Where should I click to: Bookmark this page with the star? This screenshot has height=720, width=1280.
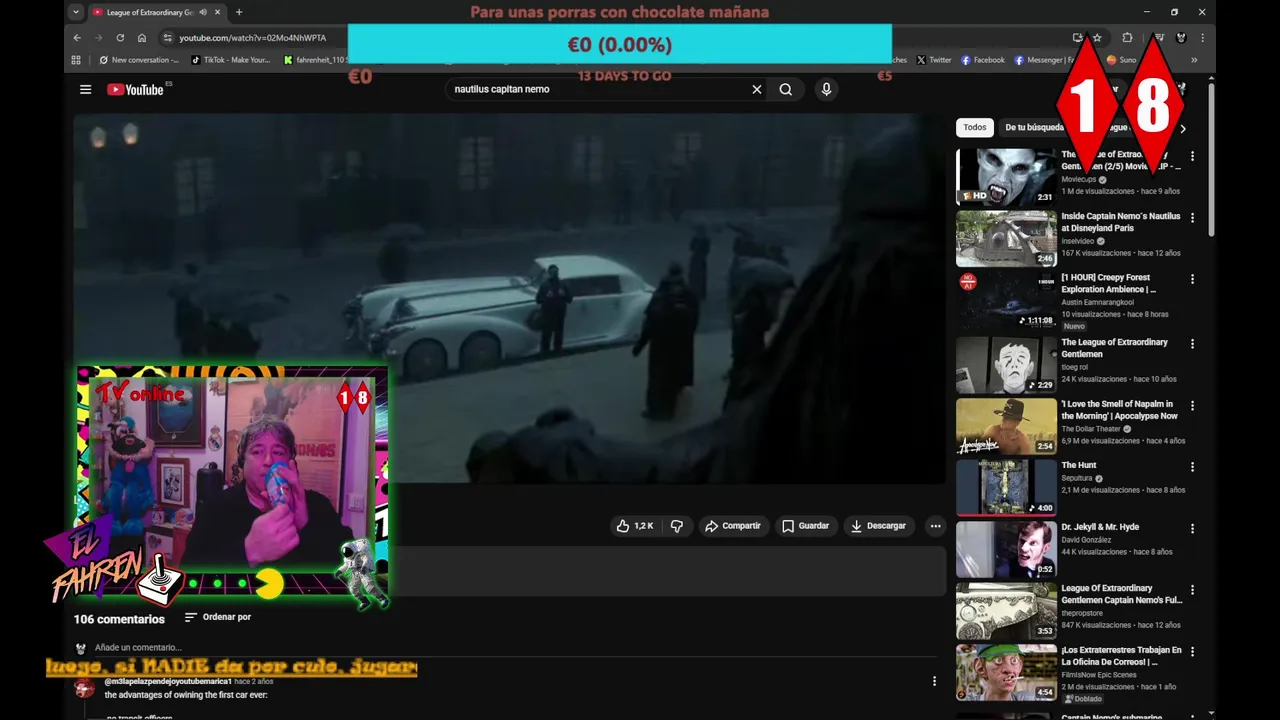tap(1097, 38)
